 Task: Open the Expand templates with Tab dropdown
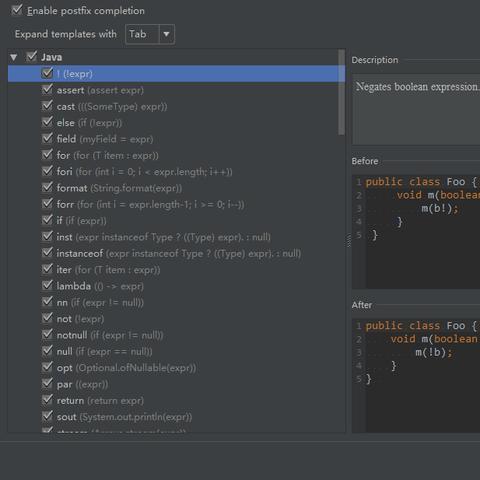pyautogui.click(x=150, y=34)
